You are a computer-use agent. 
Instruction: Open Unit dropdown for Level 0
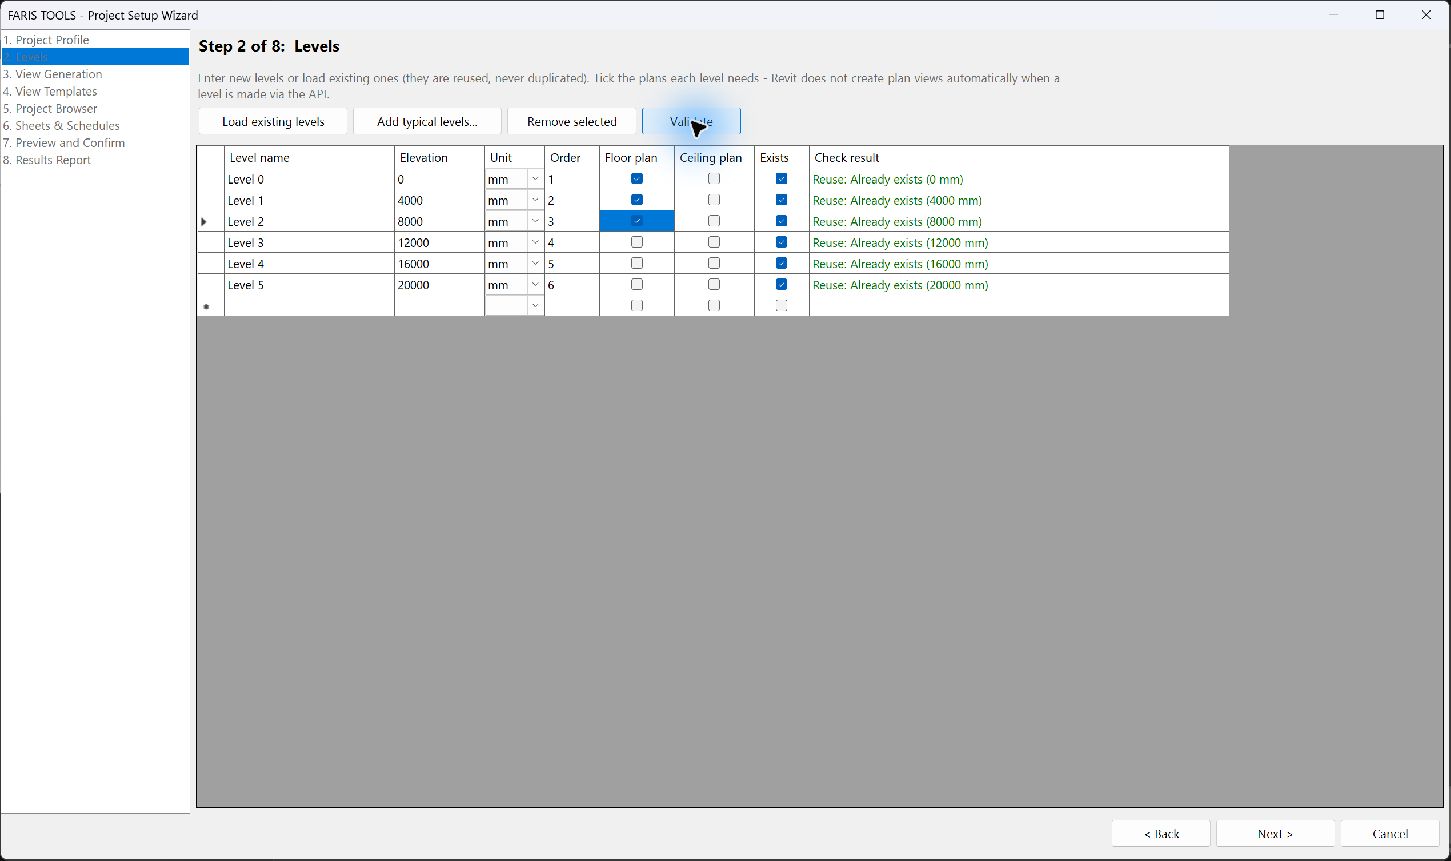535,179
